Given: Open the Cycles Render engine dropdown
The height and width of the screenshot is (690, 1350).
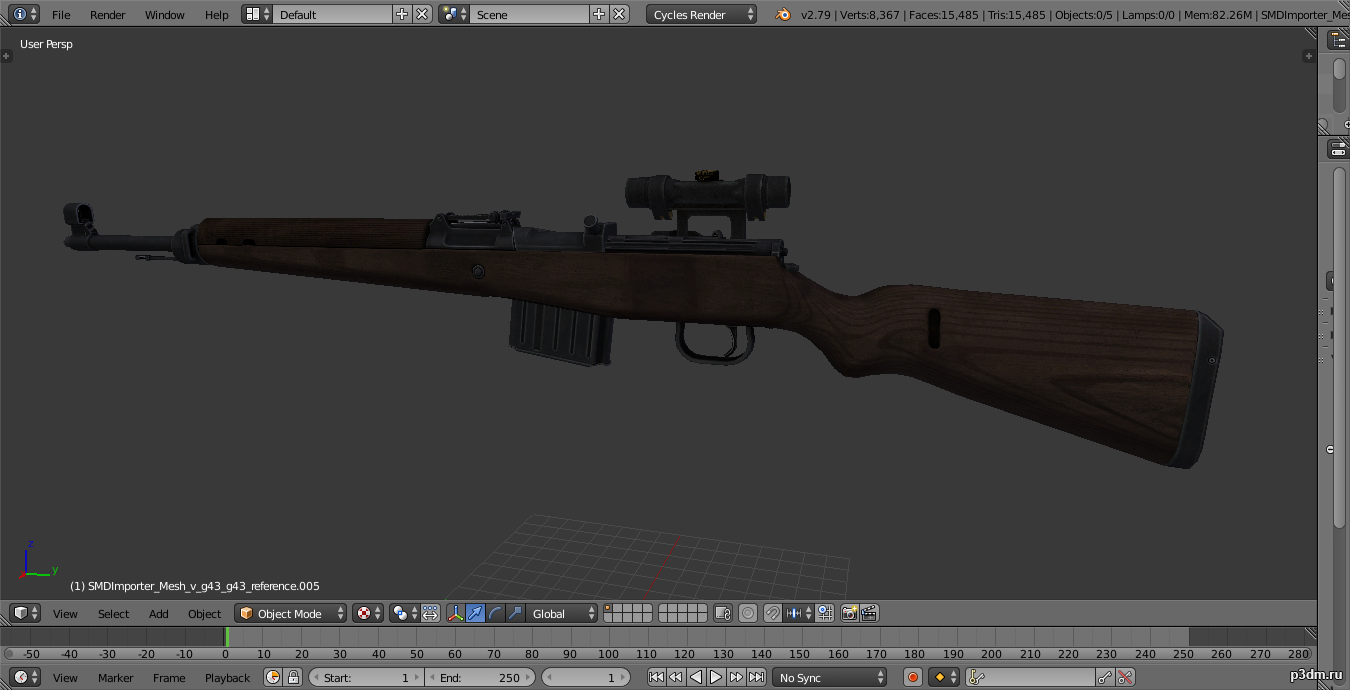Looking at the screenshot, I should [701, 14].
